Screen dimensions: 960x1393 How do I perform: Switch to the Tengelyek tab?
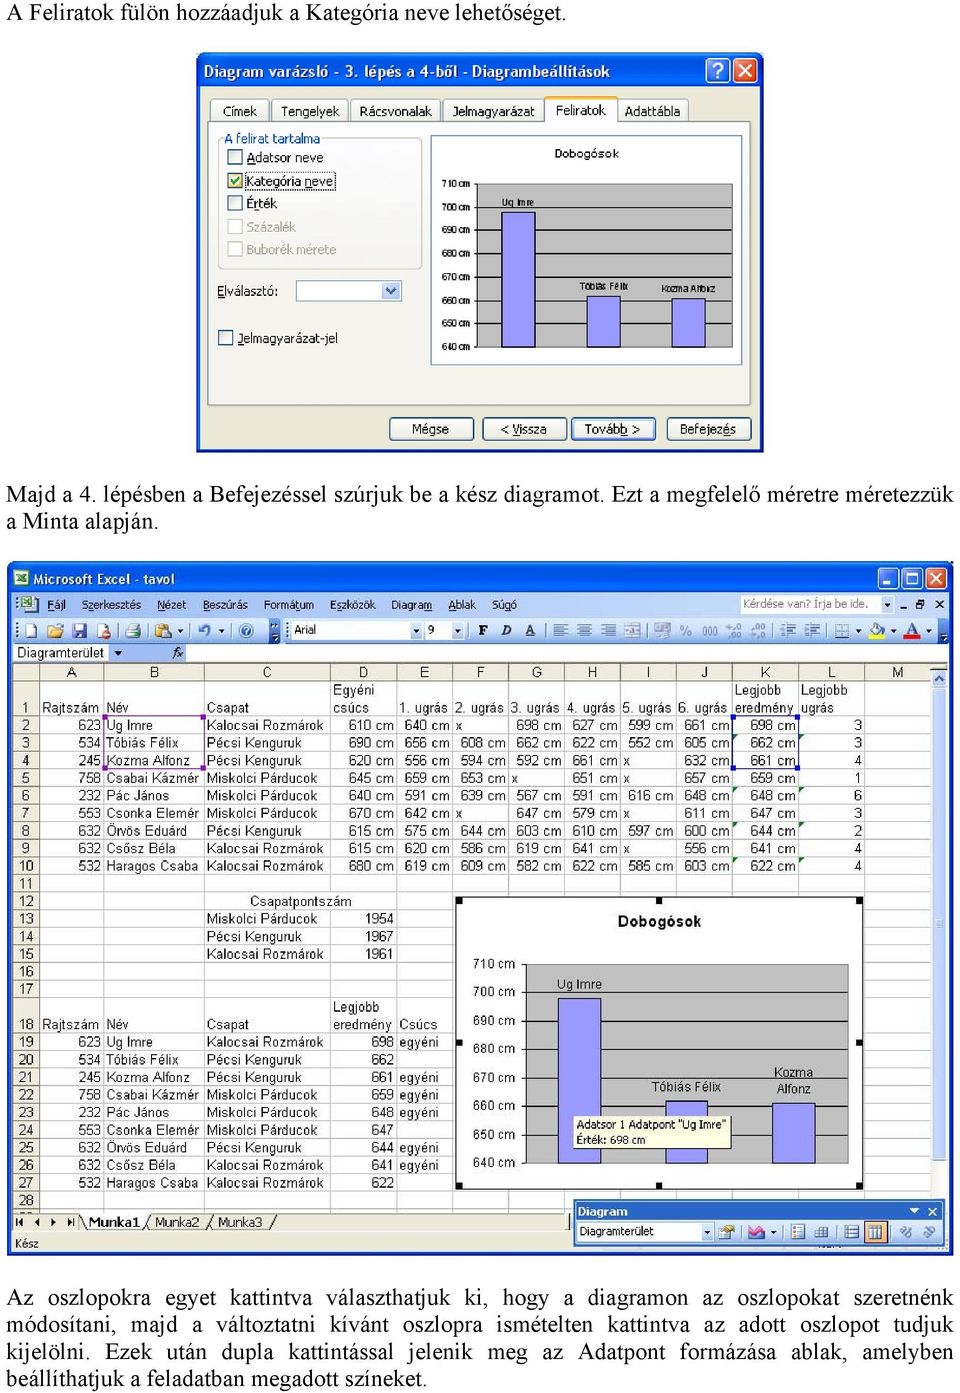310,111
